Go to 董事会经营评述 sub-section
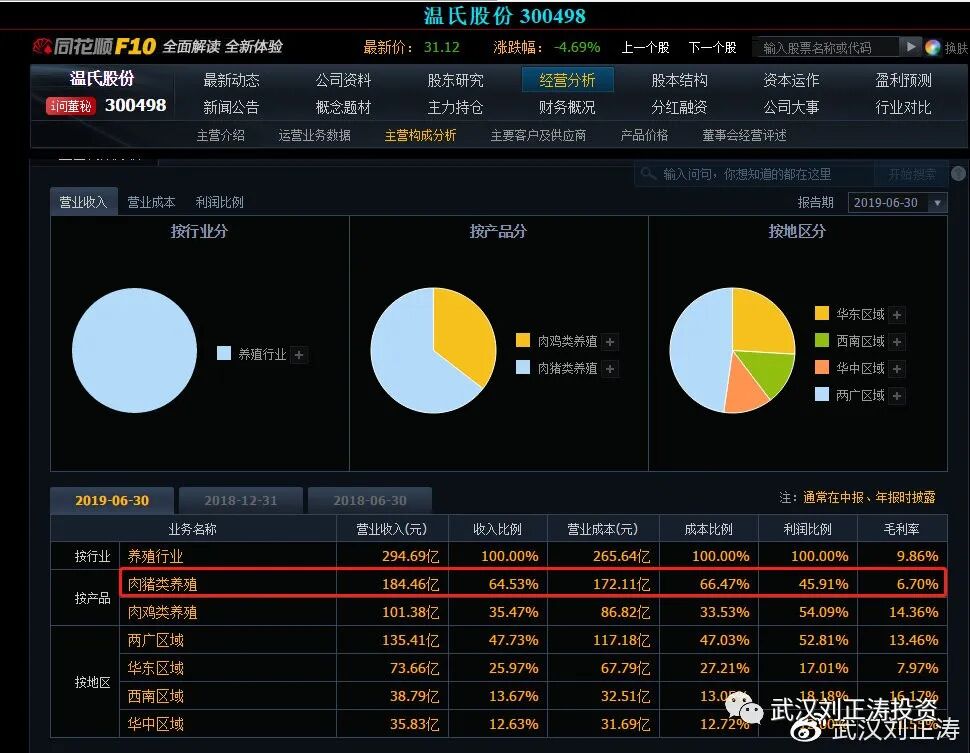Viewport: 970px width, 753px height. (744, 136)
